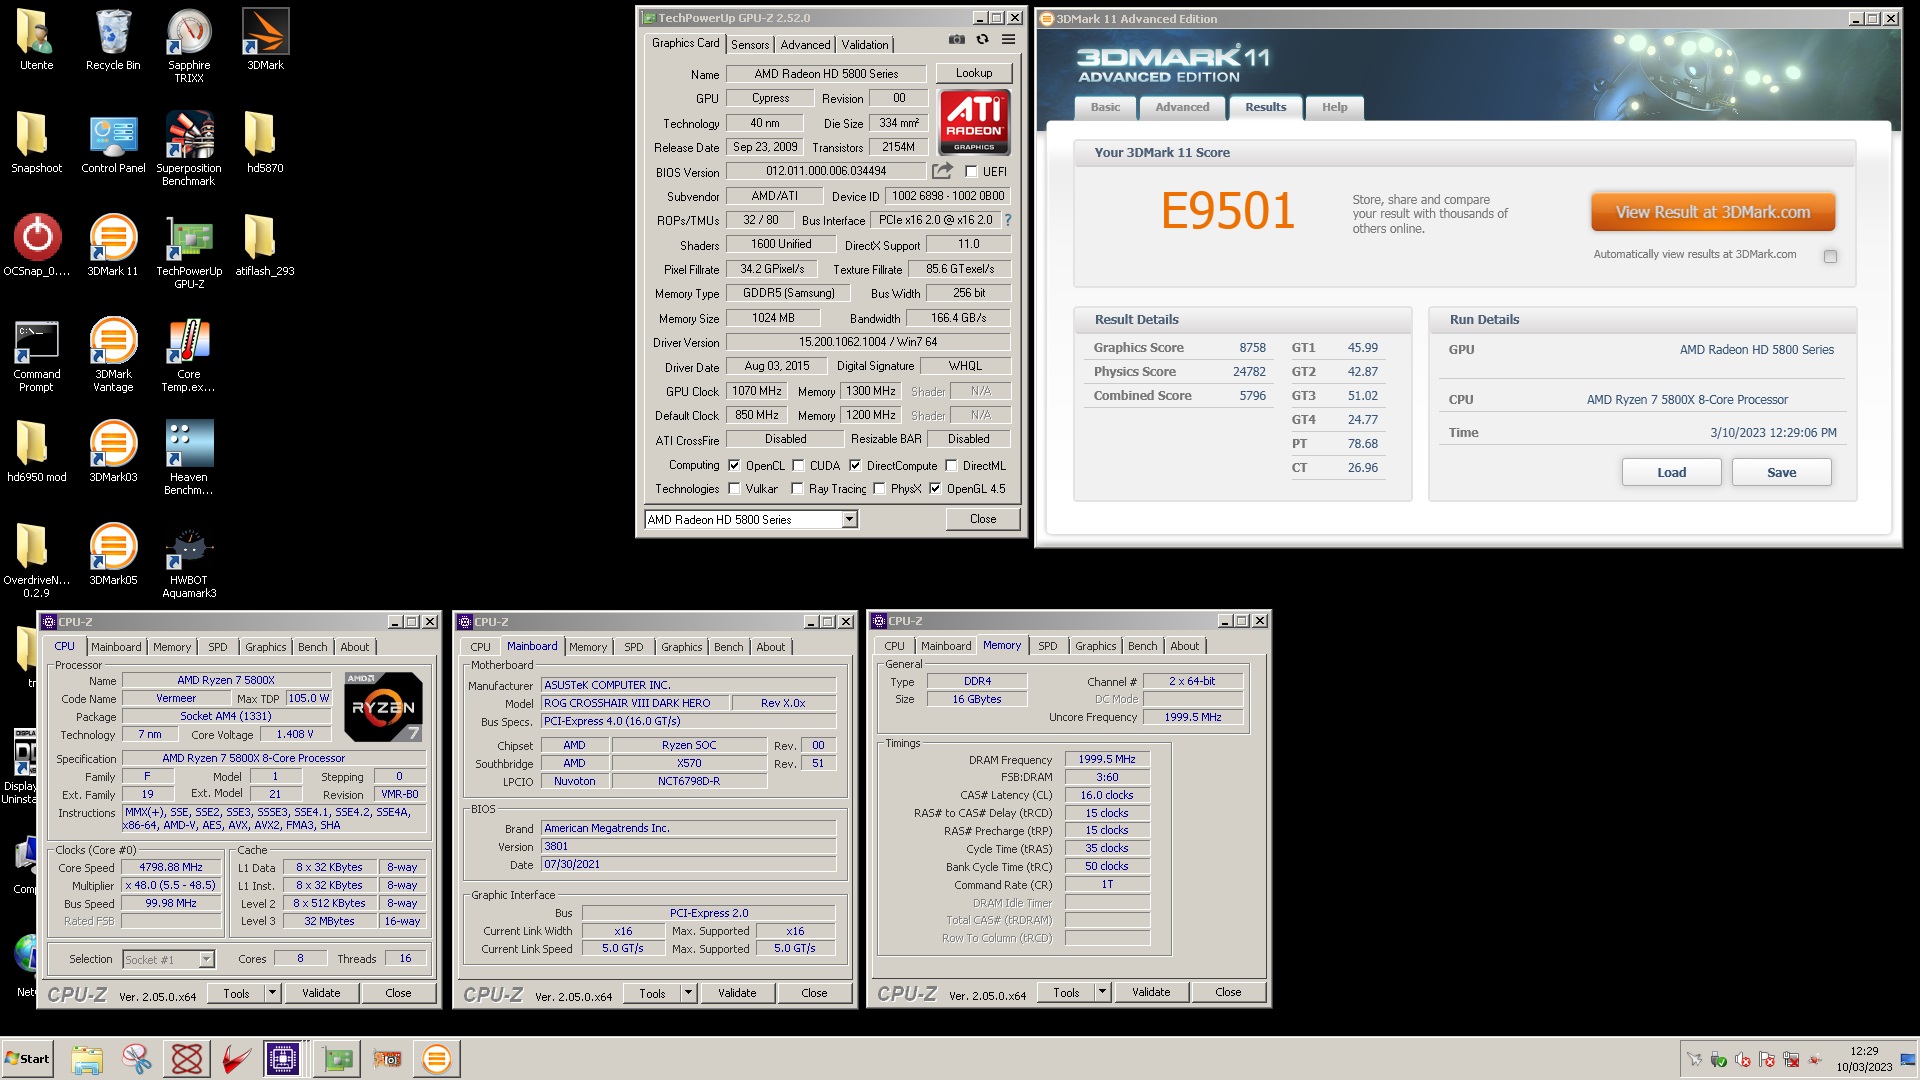
Task: Toggle the DirectCompute checkbox
Action: [855, 465]
